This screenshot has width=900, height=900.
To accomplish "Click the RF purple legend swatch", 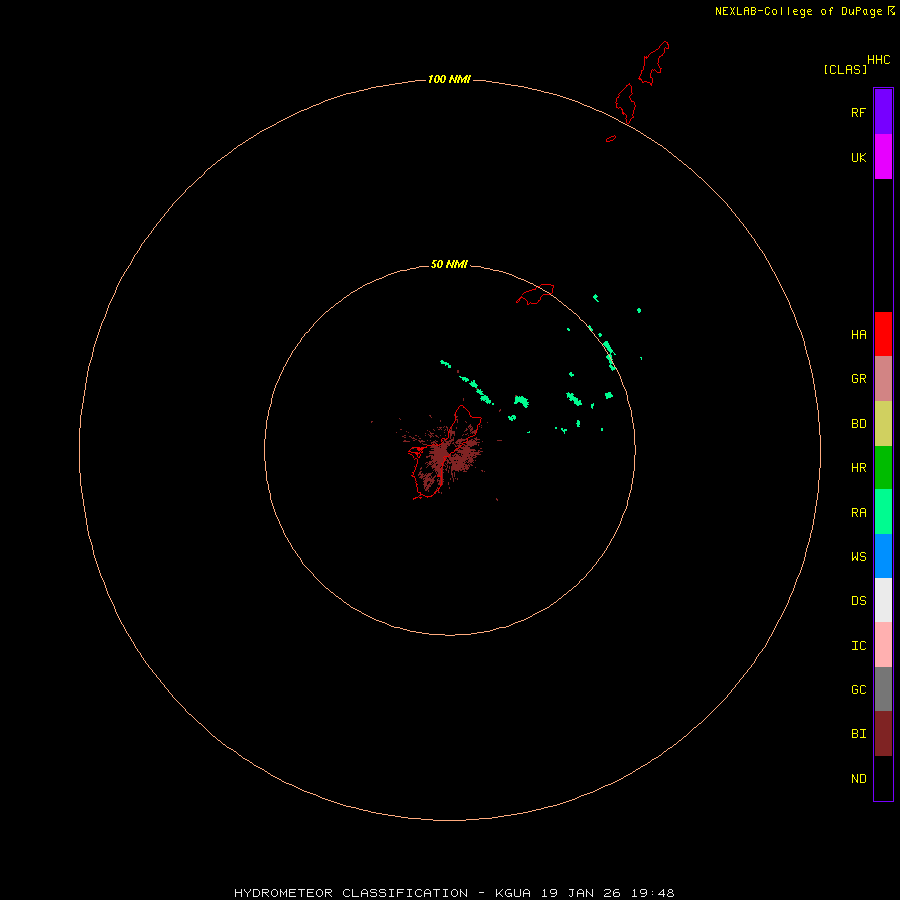I will [883, 112].
